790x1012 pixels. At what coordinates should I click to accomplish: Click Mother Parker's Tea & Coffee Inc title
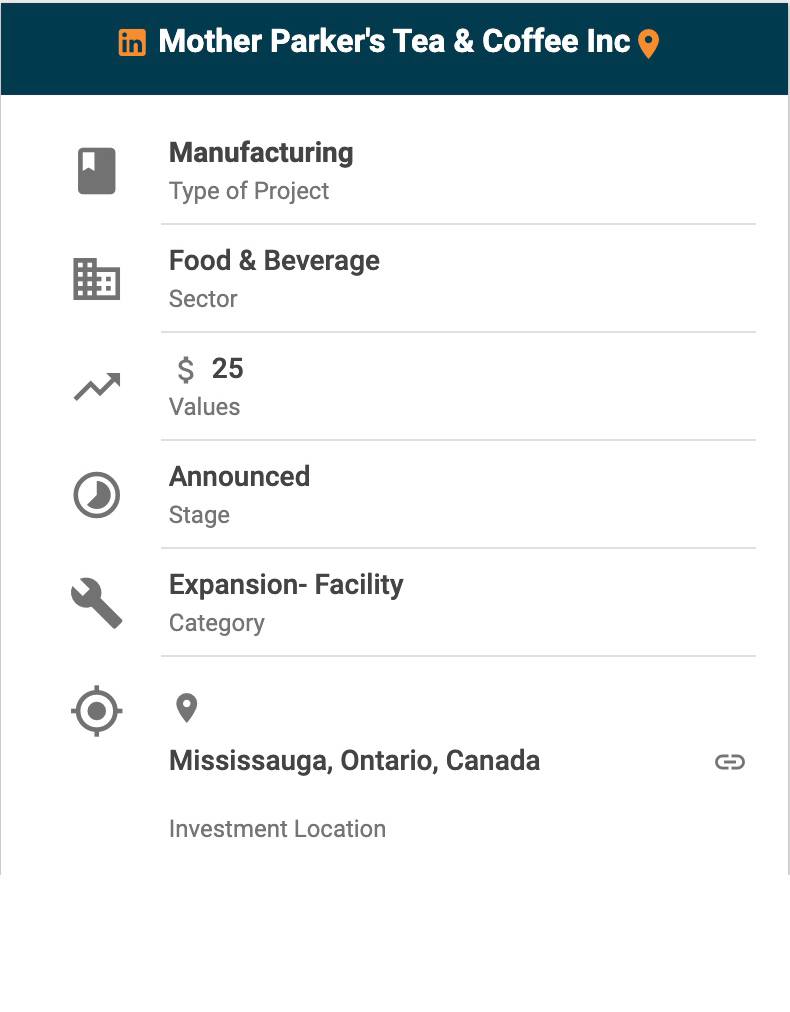[394, 41]
